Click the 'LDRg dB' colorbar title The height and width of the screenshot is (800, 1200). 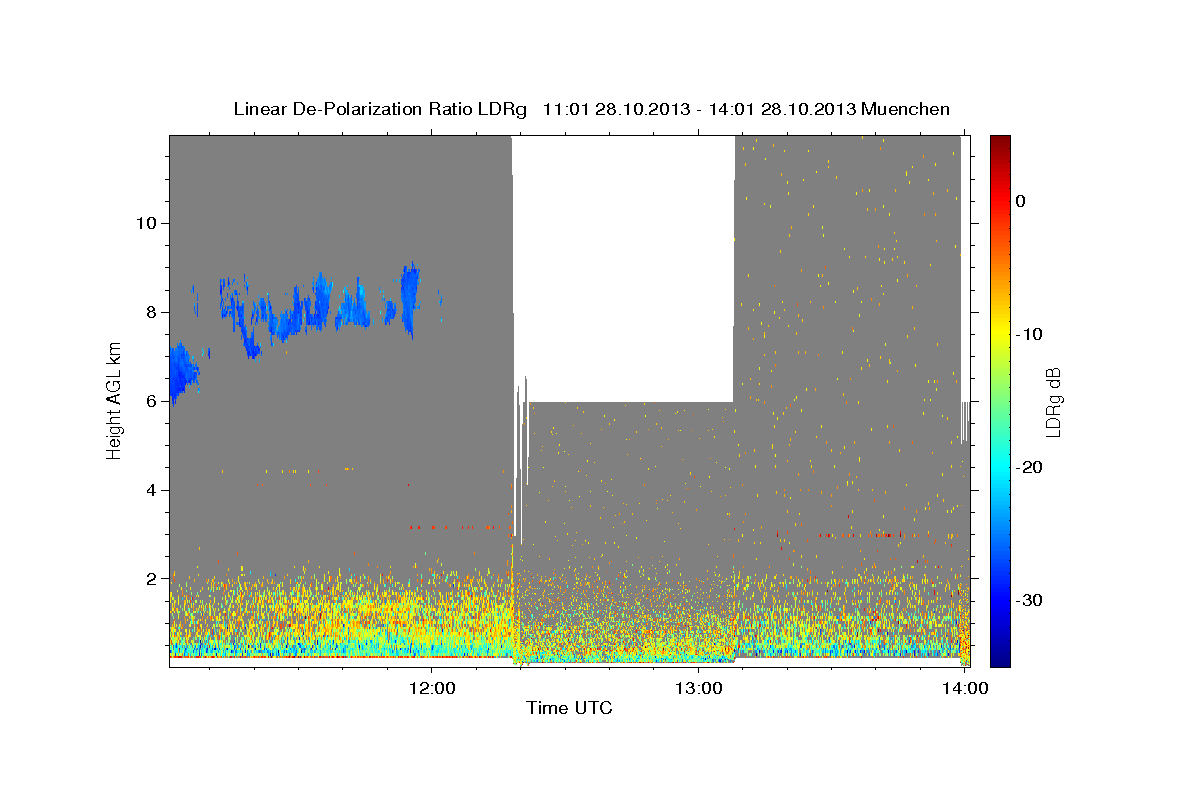click(x=1053, y=401)
